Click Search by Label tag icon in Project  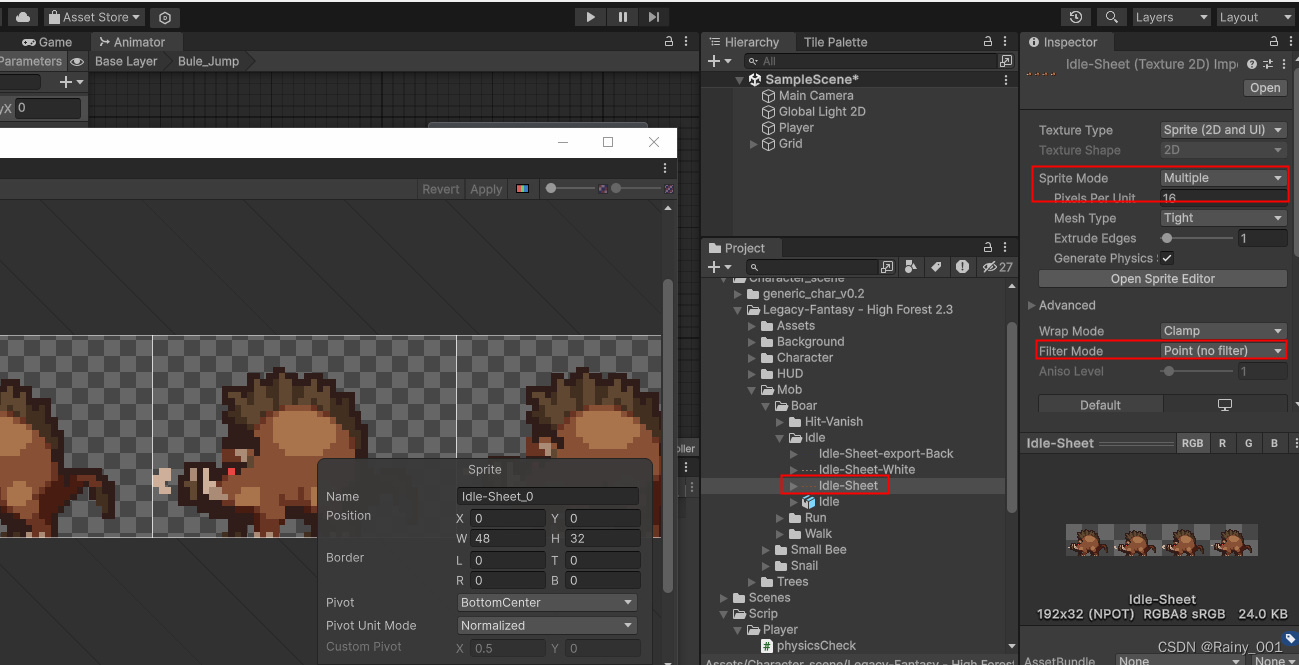936,267
